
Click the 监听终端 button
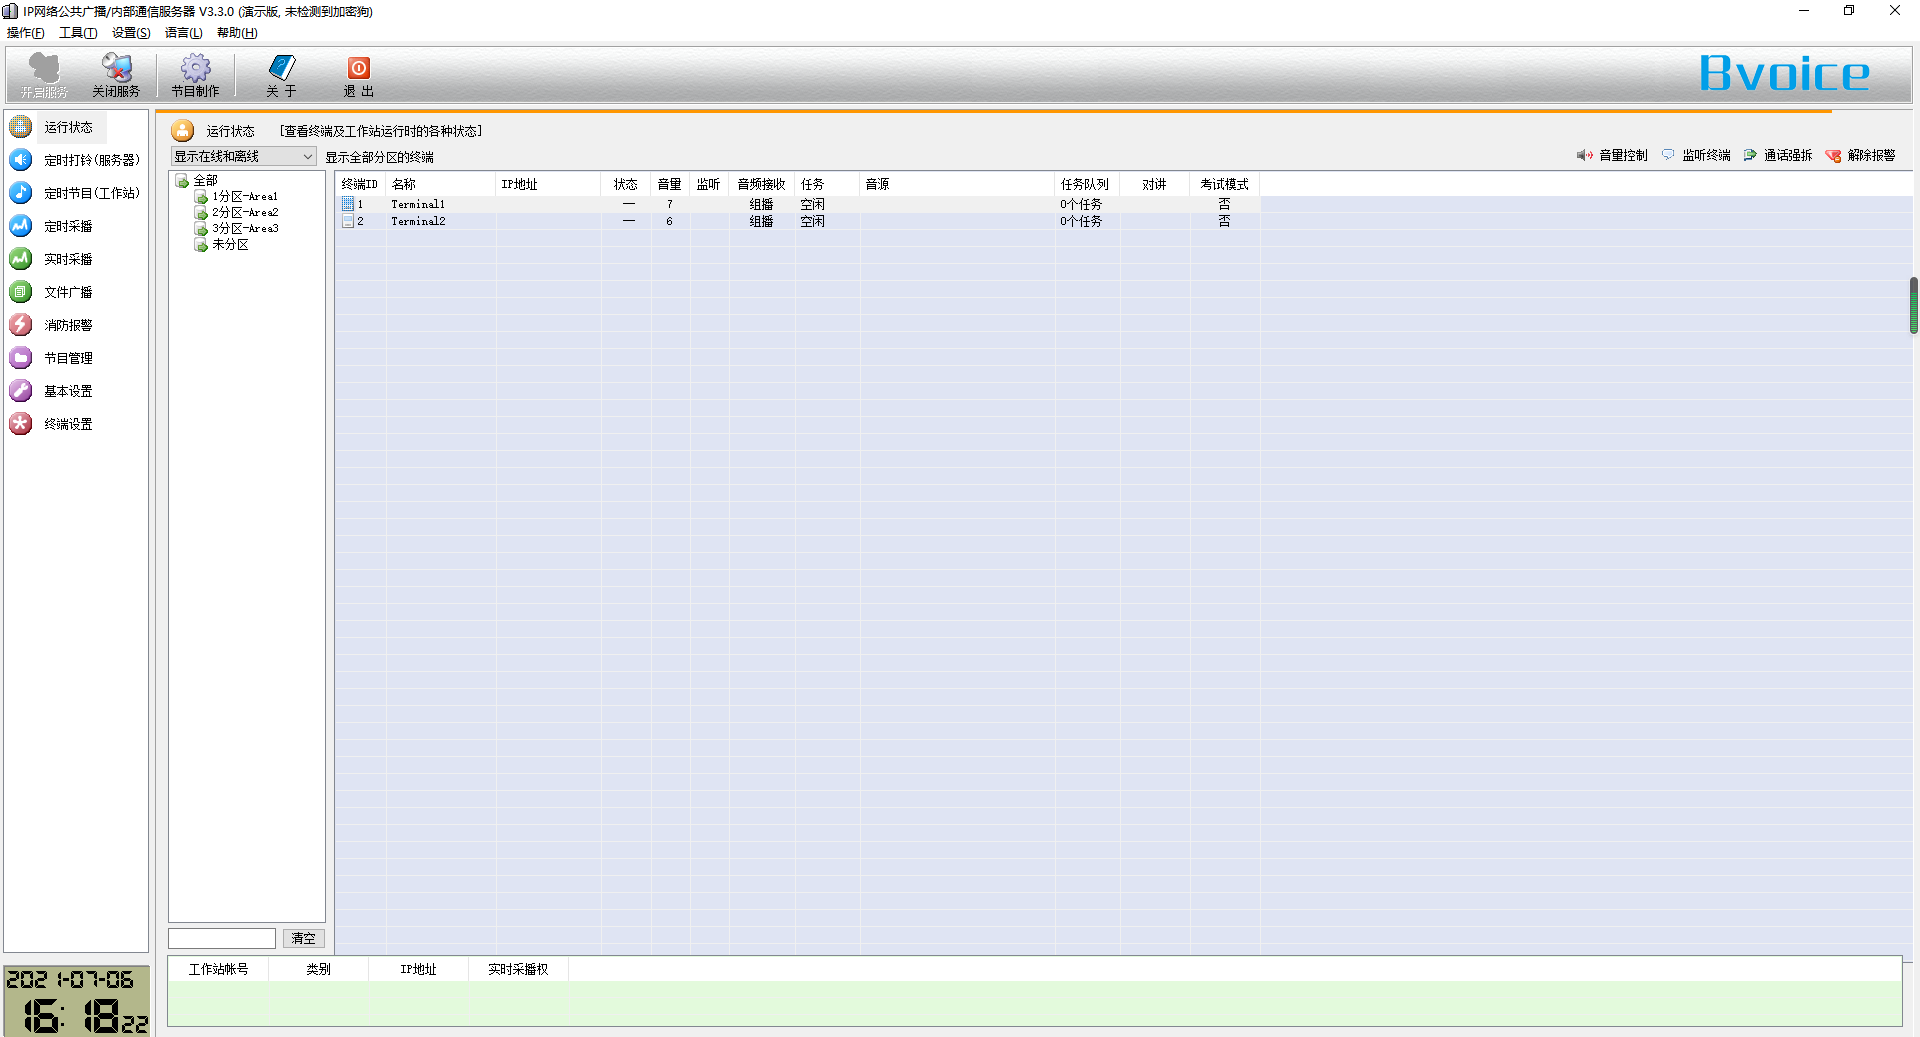[1696, 155]
